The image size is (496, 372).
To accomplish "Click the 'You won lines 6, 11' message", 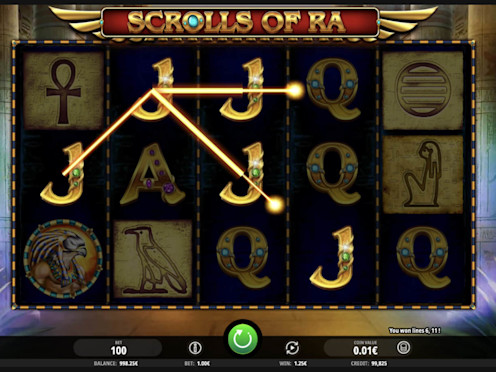I will point(415,331).
